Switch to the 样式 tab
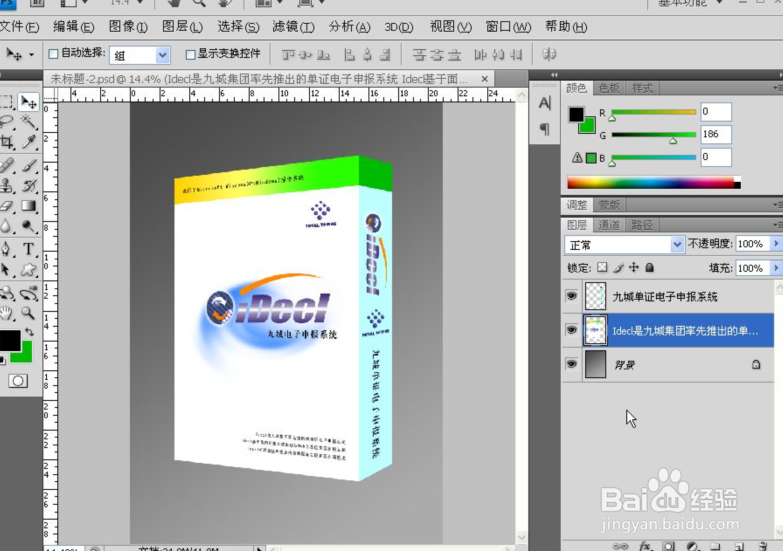 pyautogui.click(x=642, y=88)
